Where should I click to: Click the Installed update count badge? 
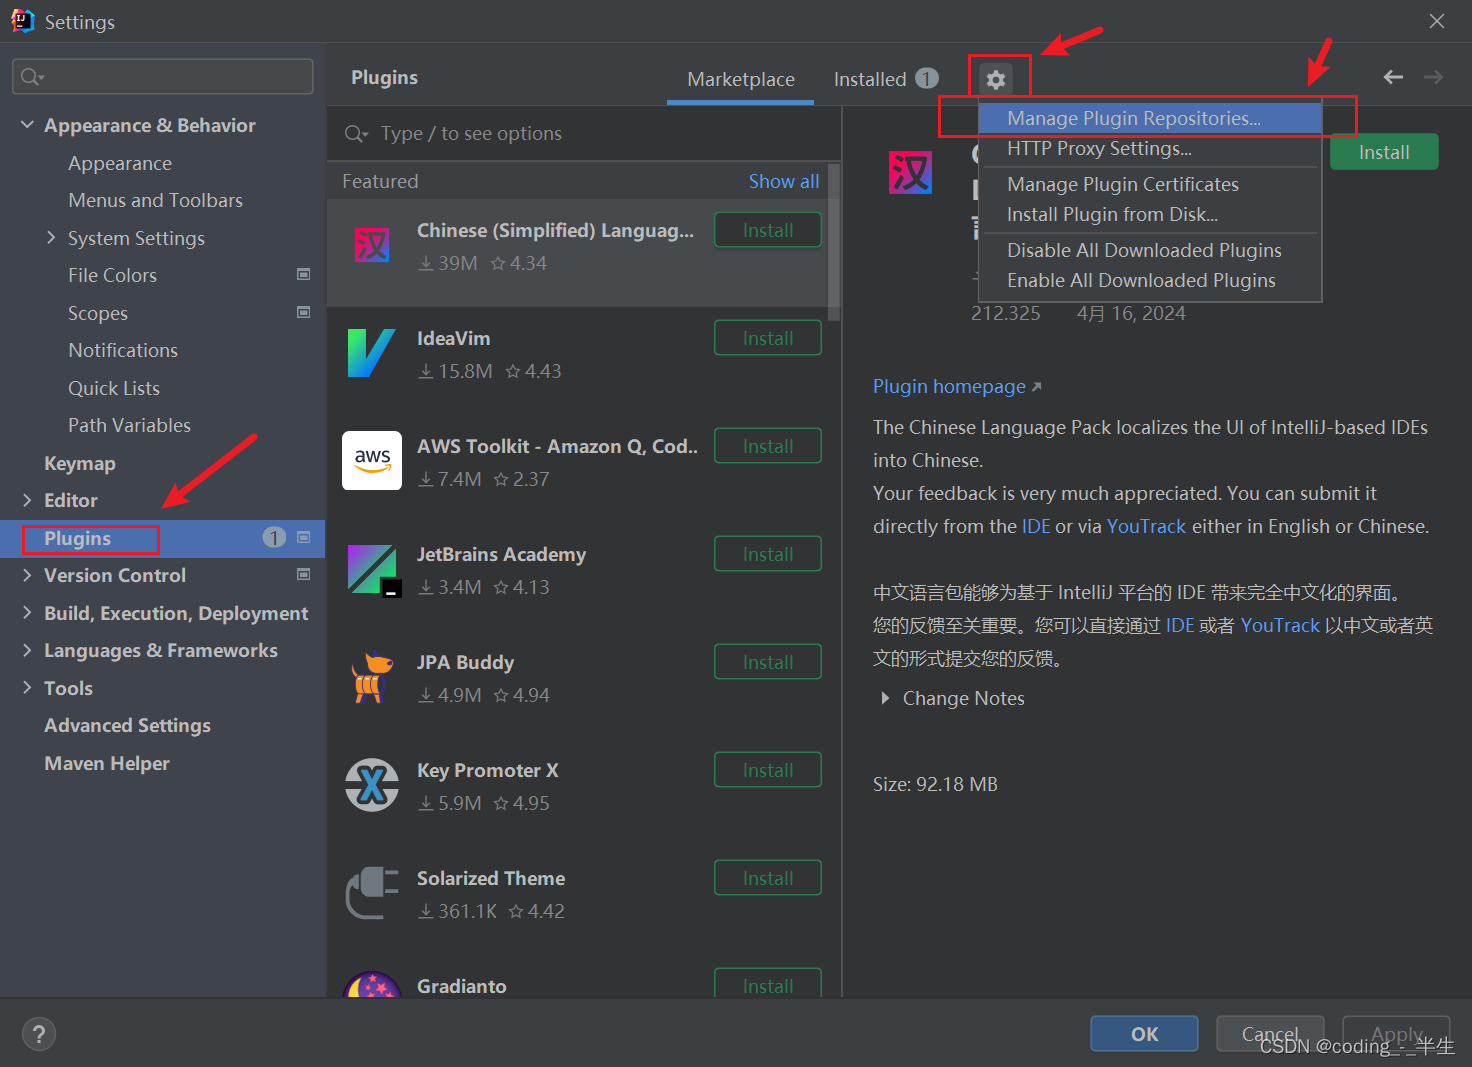pyautogui.click(x=927, y=78)
